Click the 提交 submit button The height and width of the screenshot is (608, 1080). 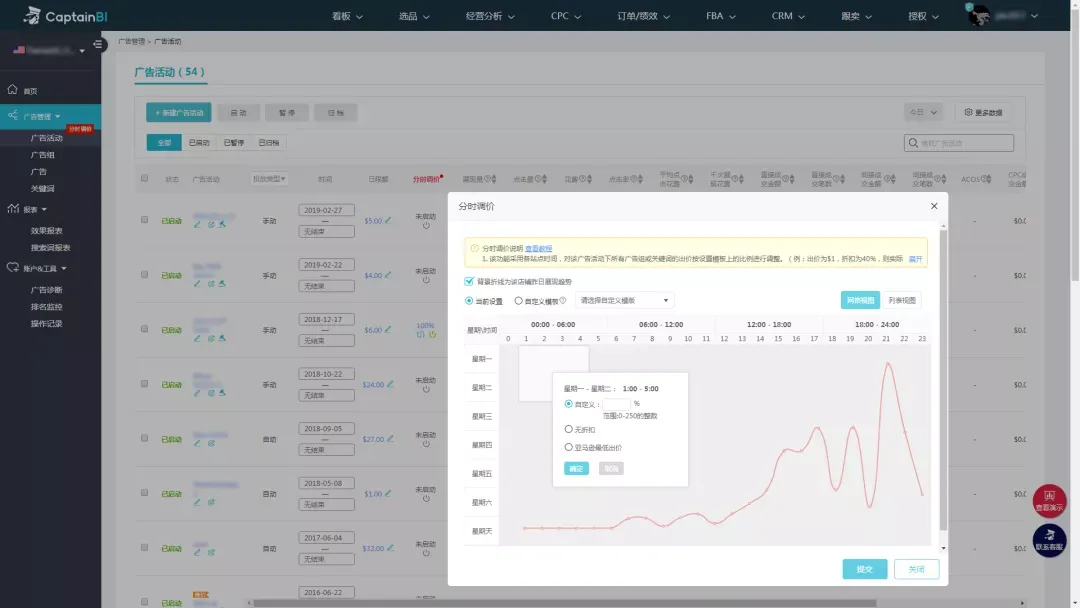point(864,569)
